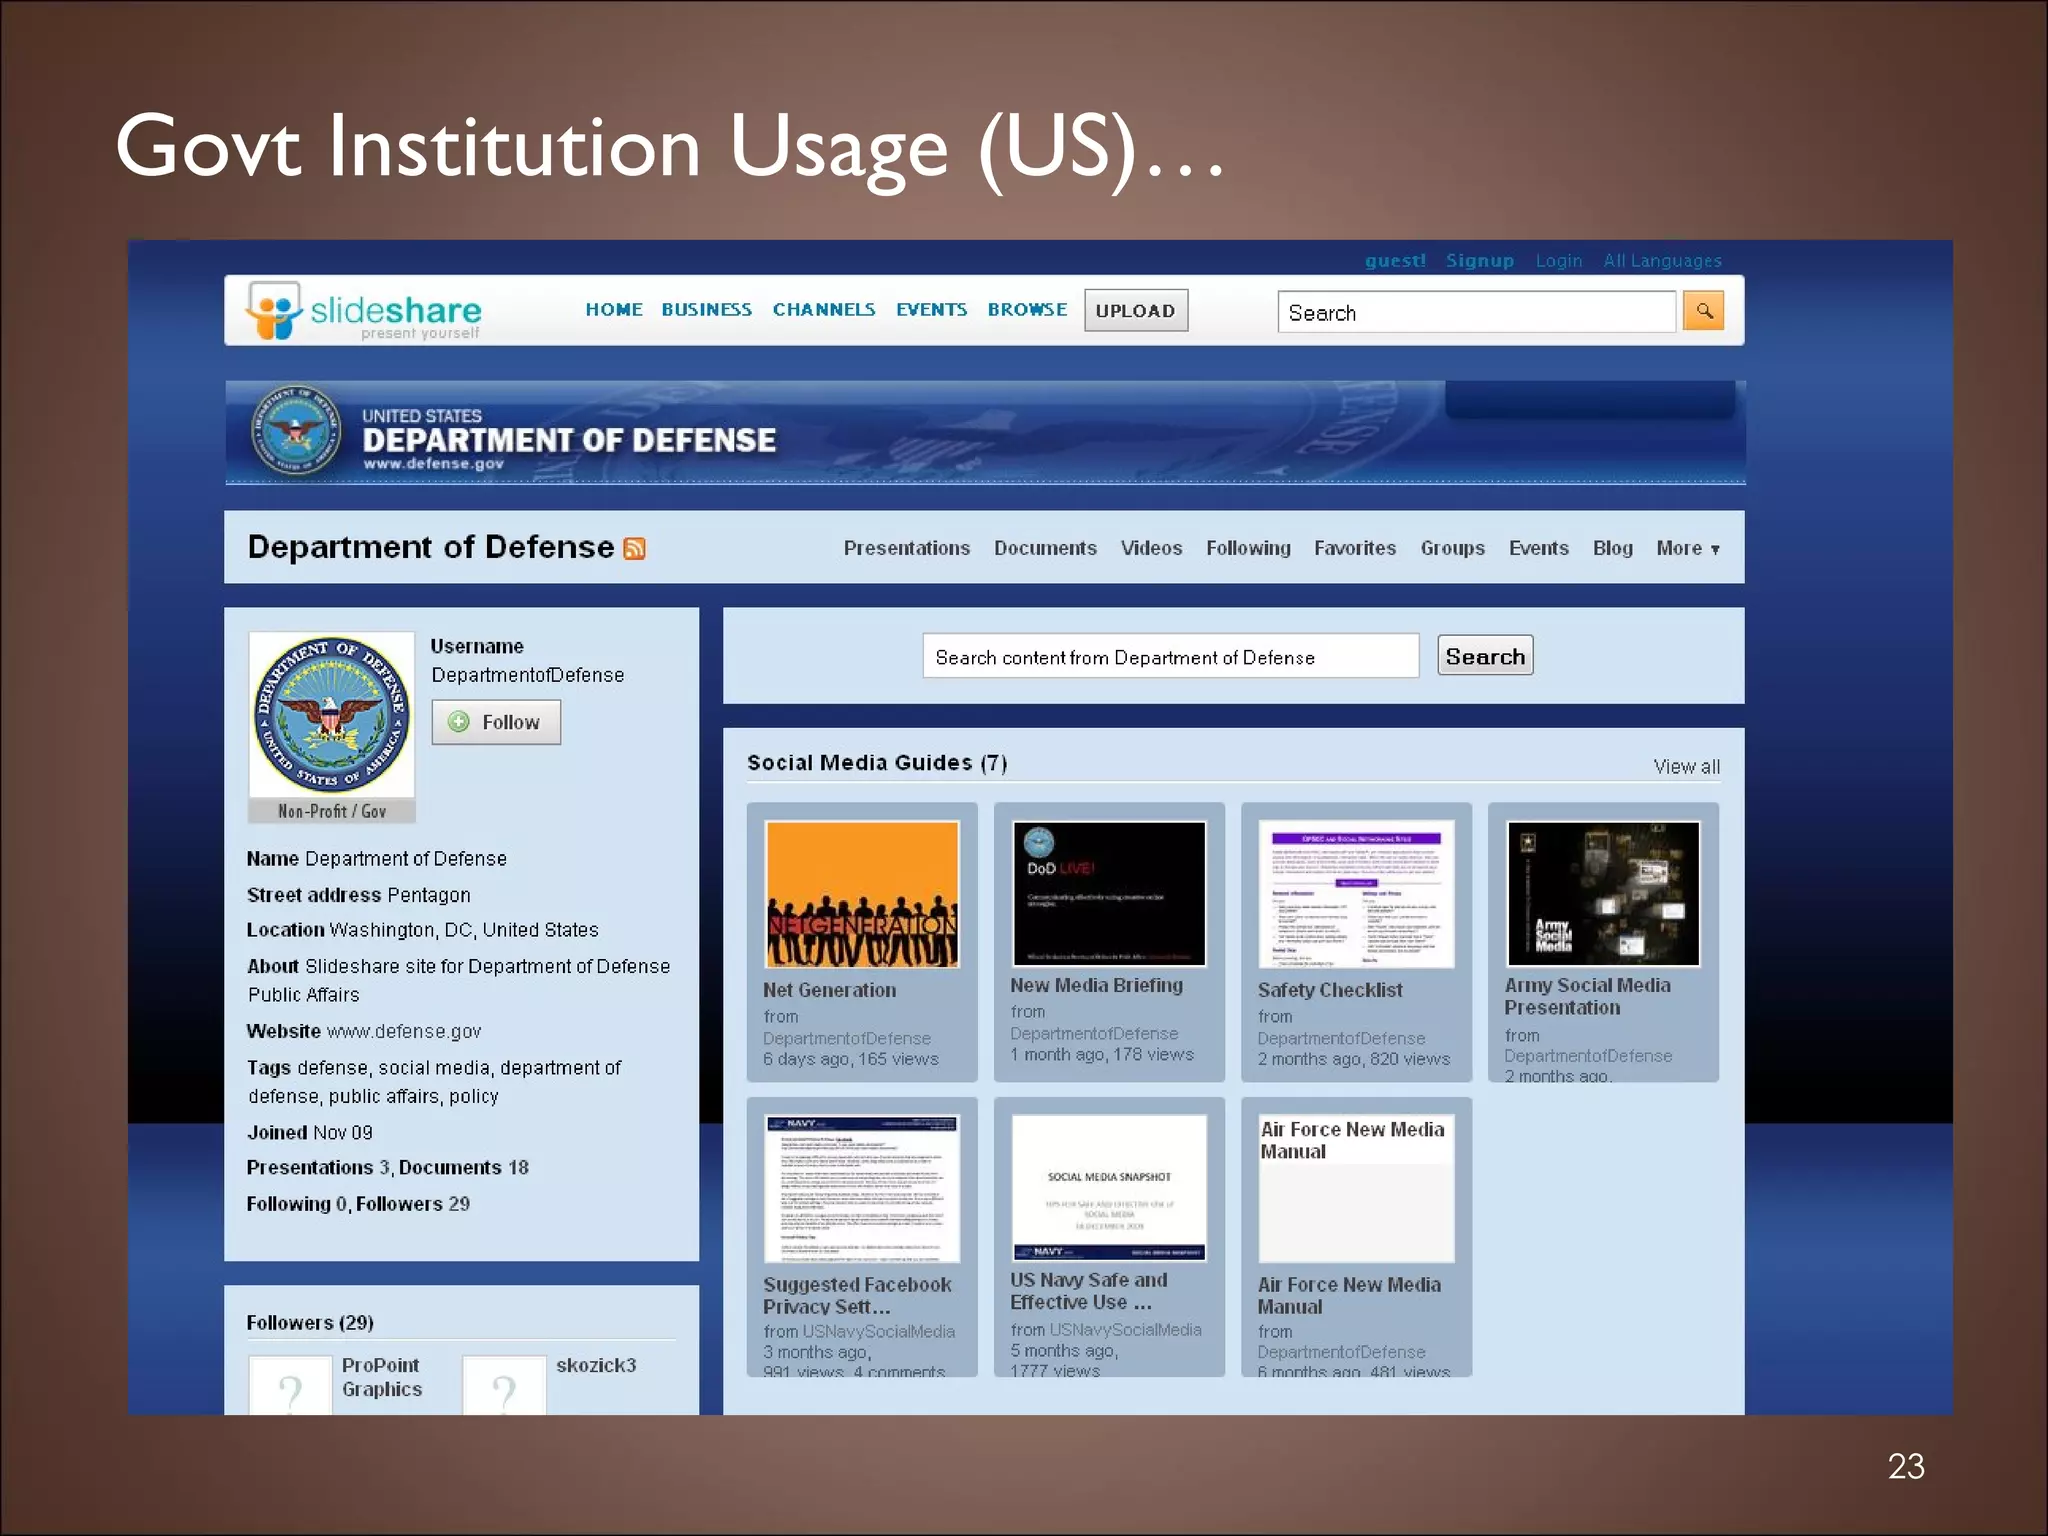Image resolution: width=2048 pixels, height=1536 pixels.
Task: Open the All Languages selector
Action: [x=1662, y=261]
